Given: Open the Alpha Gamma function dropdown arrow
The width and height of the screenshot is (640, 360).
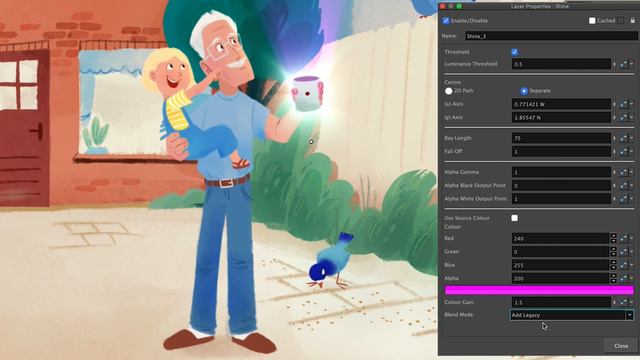Looking at the screenshot, I should tap(631, 172).
